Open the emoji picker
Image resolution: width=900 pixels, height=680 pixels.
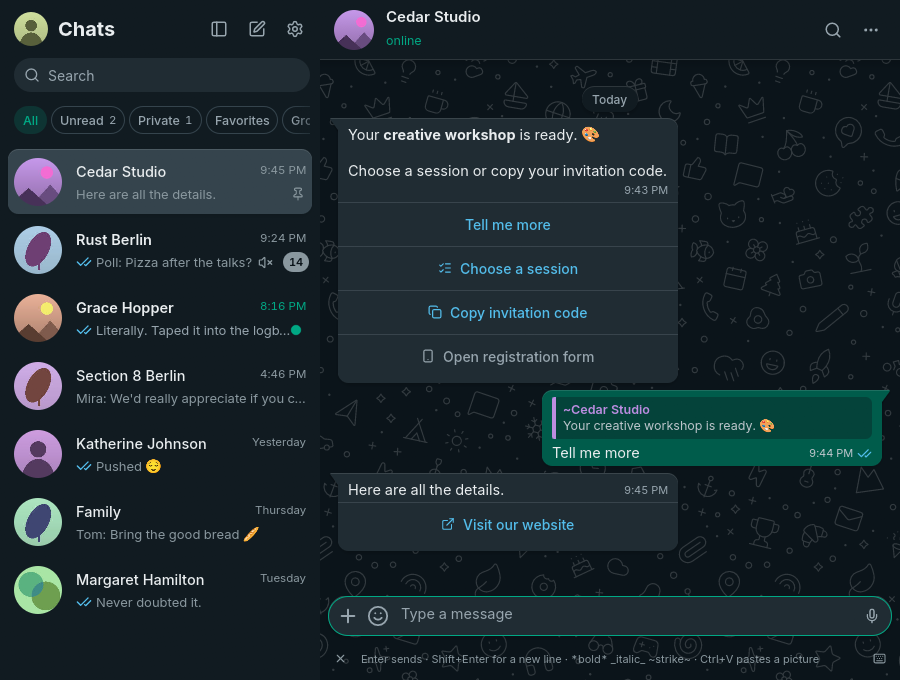coord(378,616)
